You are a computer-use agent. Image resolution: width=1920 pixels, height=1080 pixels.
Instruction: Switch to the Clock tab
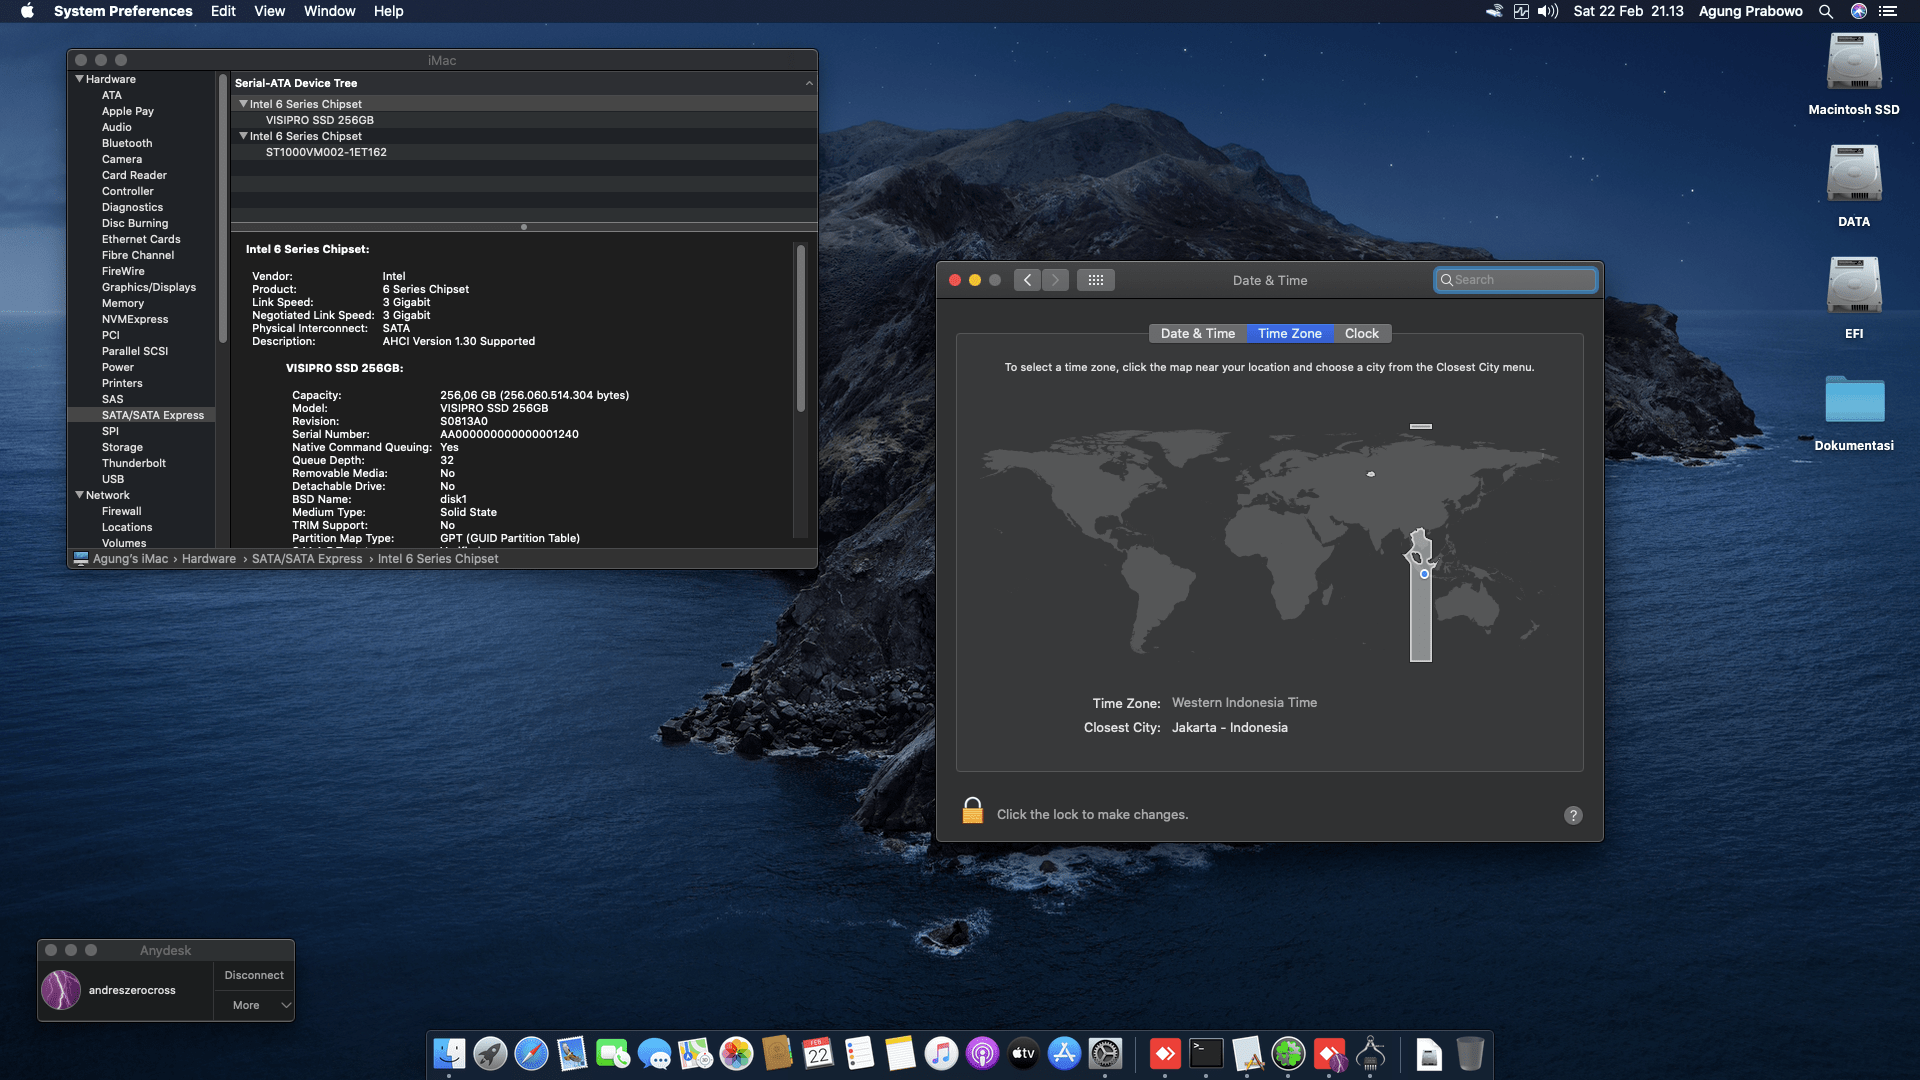click(x=1362, y=334)
